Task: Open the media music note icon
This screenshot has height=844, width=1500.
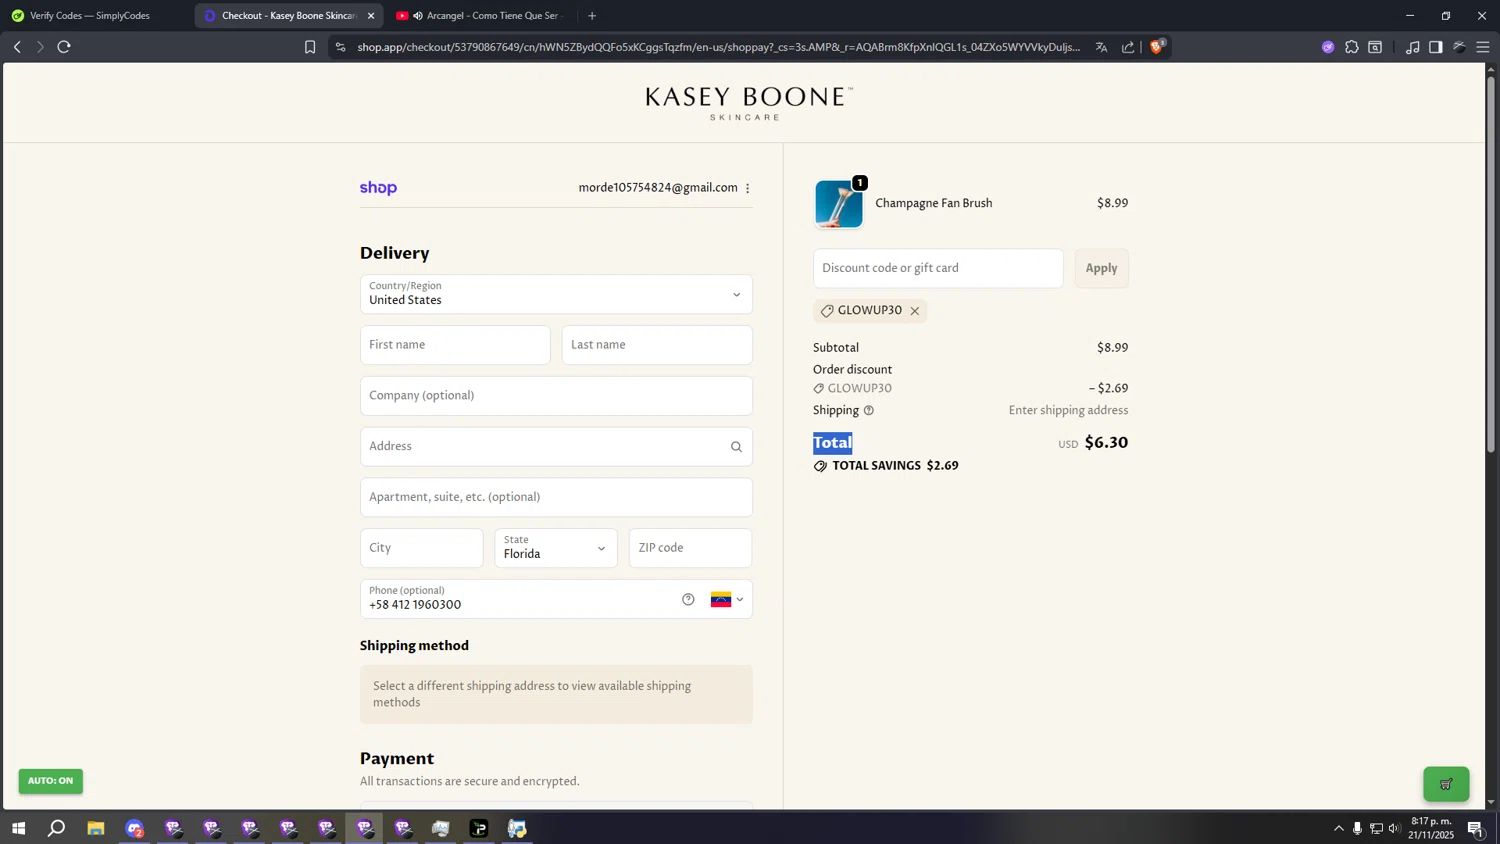Action: [x=1412, y=47]
